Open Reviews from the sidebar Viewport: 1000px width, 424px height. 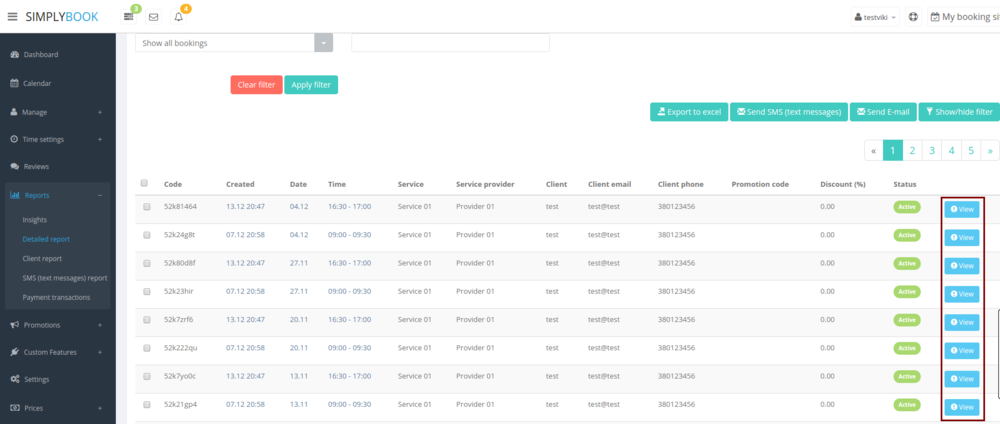tap(36, 166)
